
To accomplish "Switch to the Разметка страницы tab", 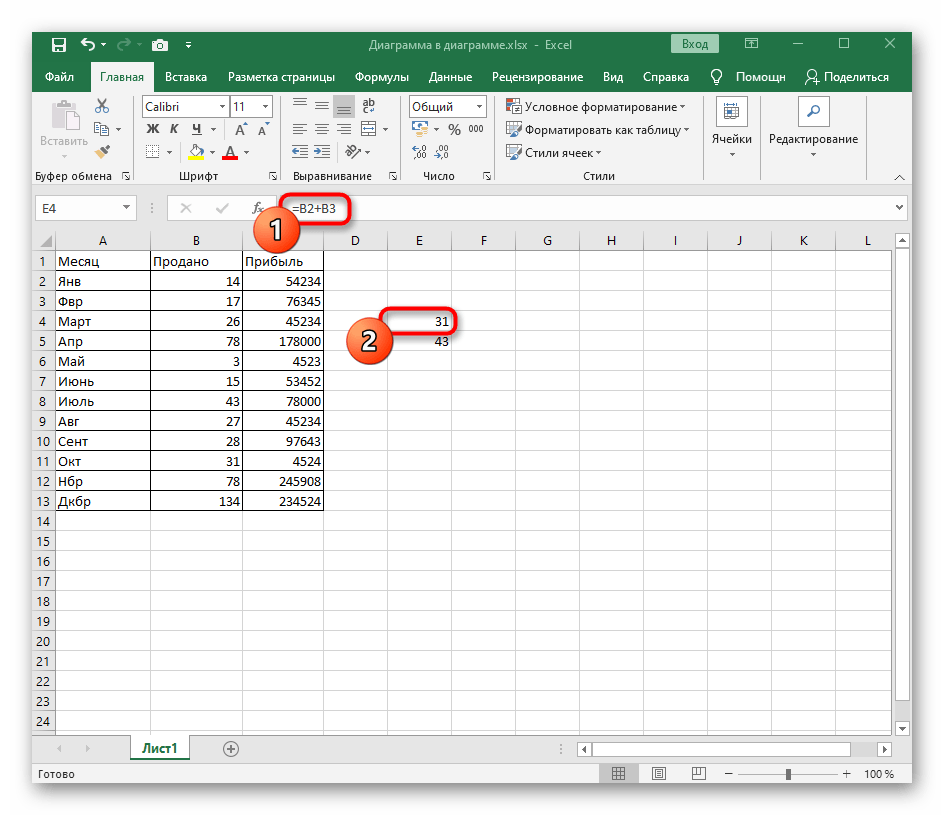I will pos(281,77).
